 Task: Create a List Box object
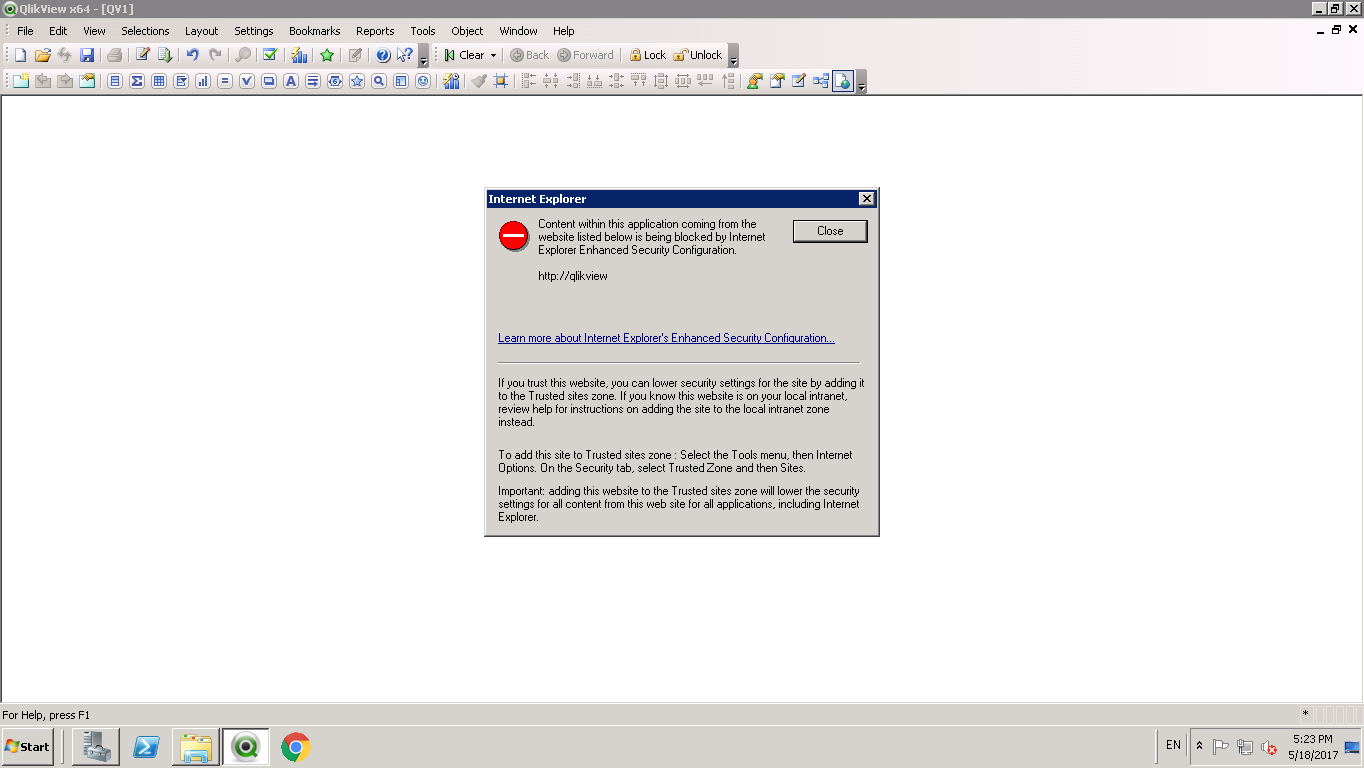[x=115, y=81]
